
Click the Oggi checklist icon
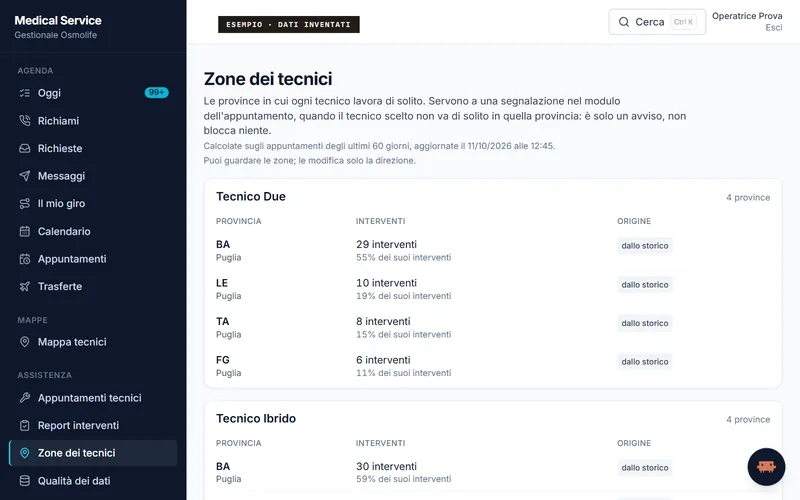(24, 93)
